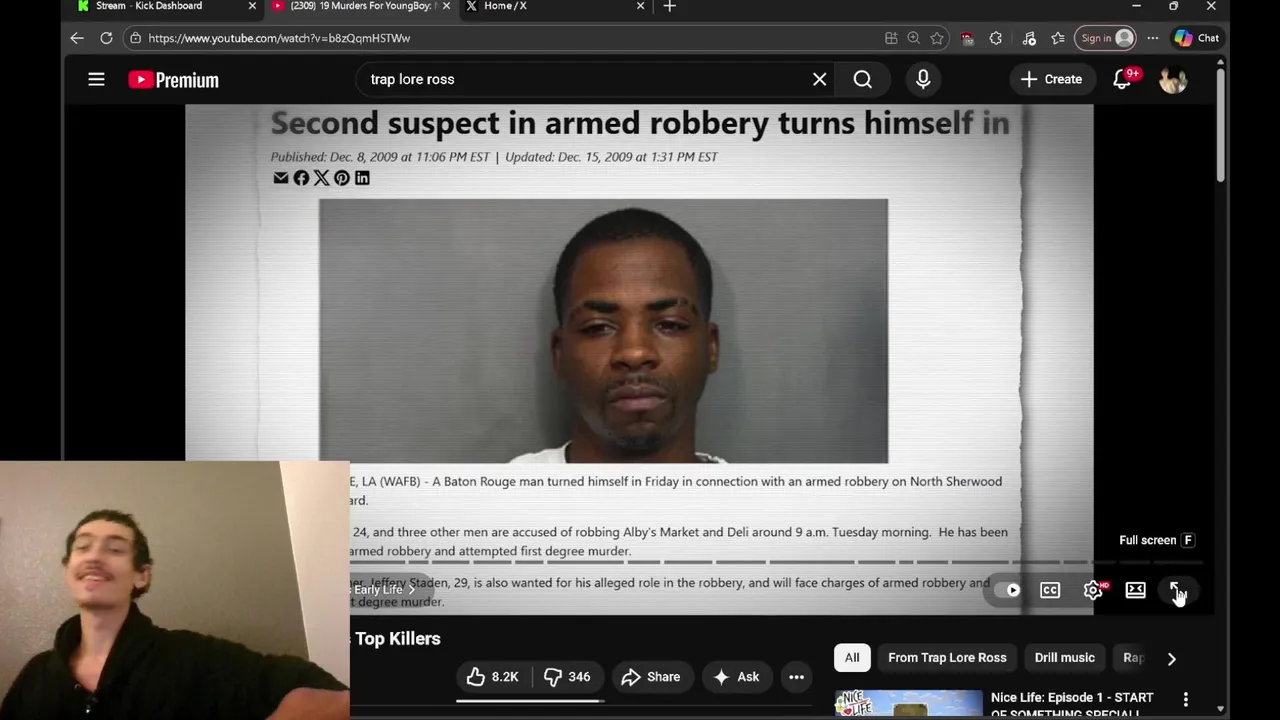Dislike the video (346)
1280x720 pixels.
[567, 677]
